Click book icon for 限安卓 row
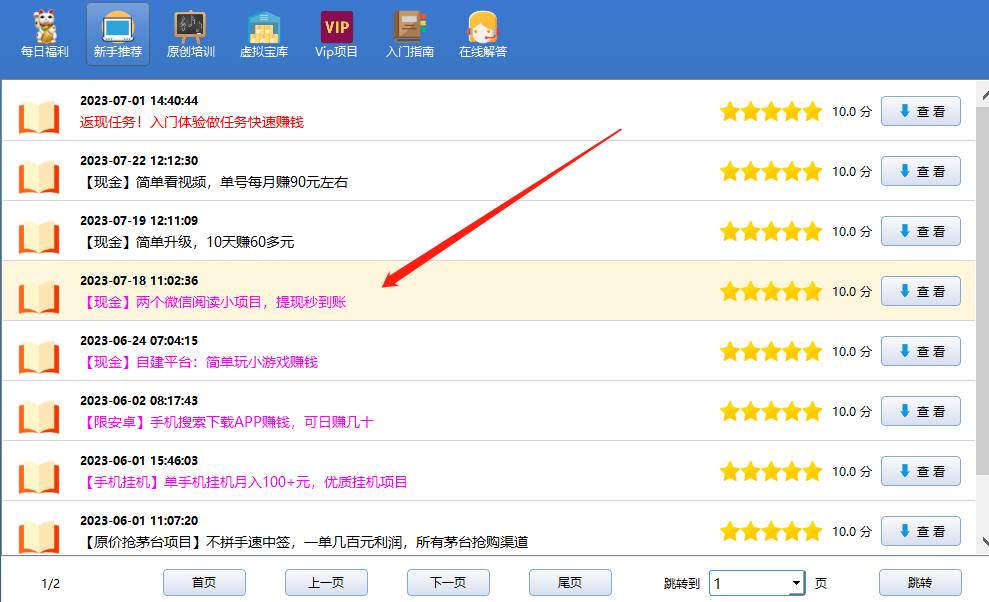 click(x=38, y=416)
